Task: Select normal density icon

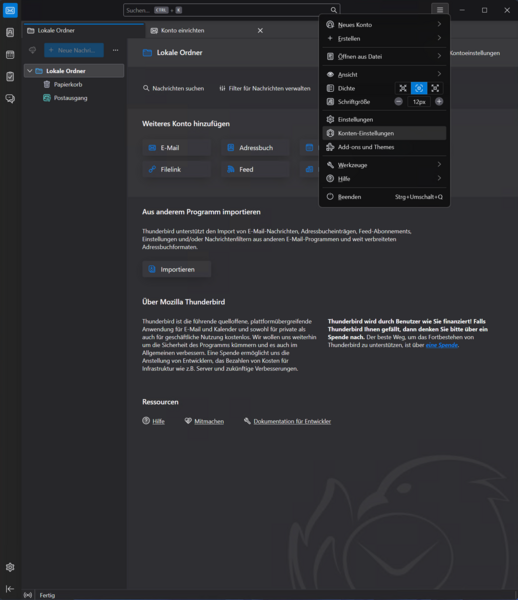Action: pyautogui.click(x=419, y=88)
